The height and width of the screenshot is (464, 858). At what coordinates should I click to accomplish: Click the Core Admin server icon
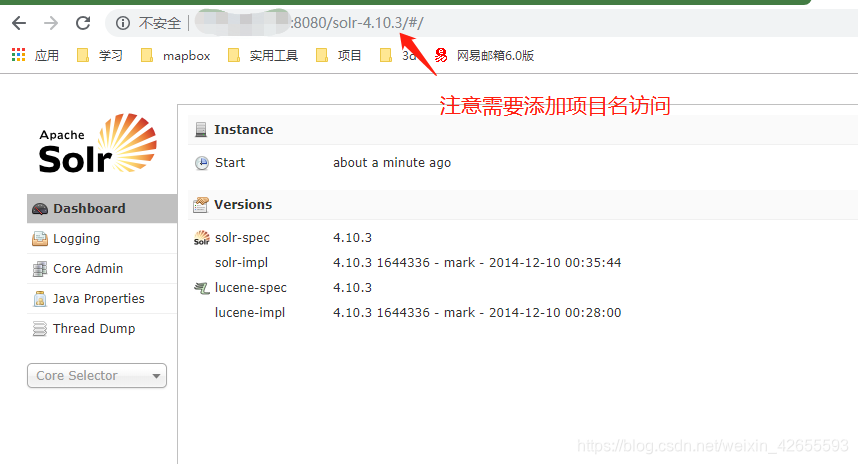40,269
